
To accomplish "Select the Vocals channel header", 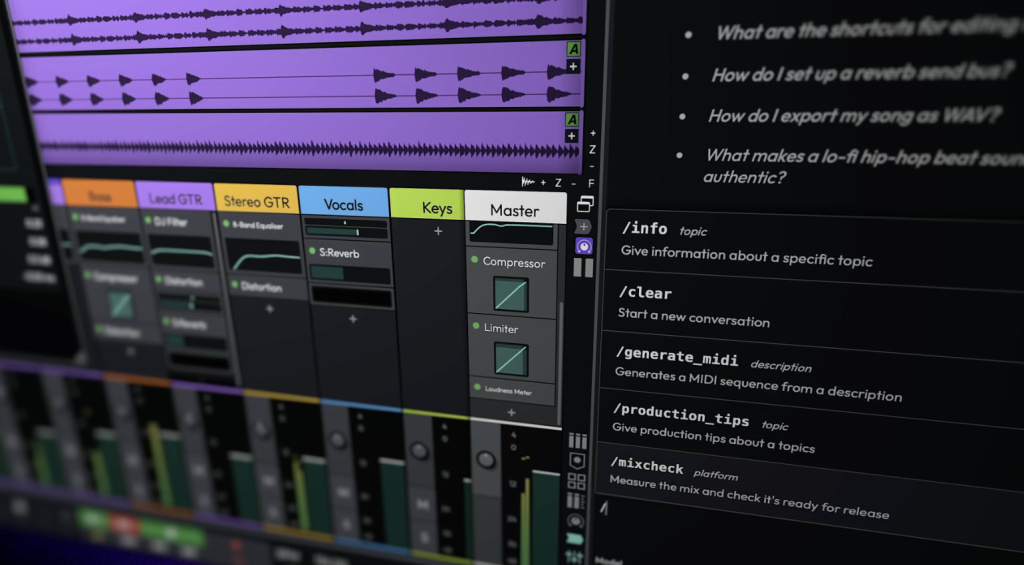I will (x=344, y=202).
